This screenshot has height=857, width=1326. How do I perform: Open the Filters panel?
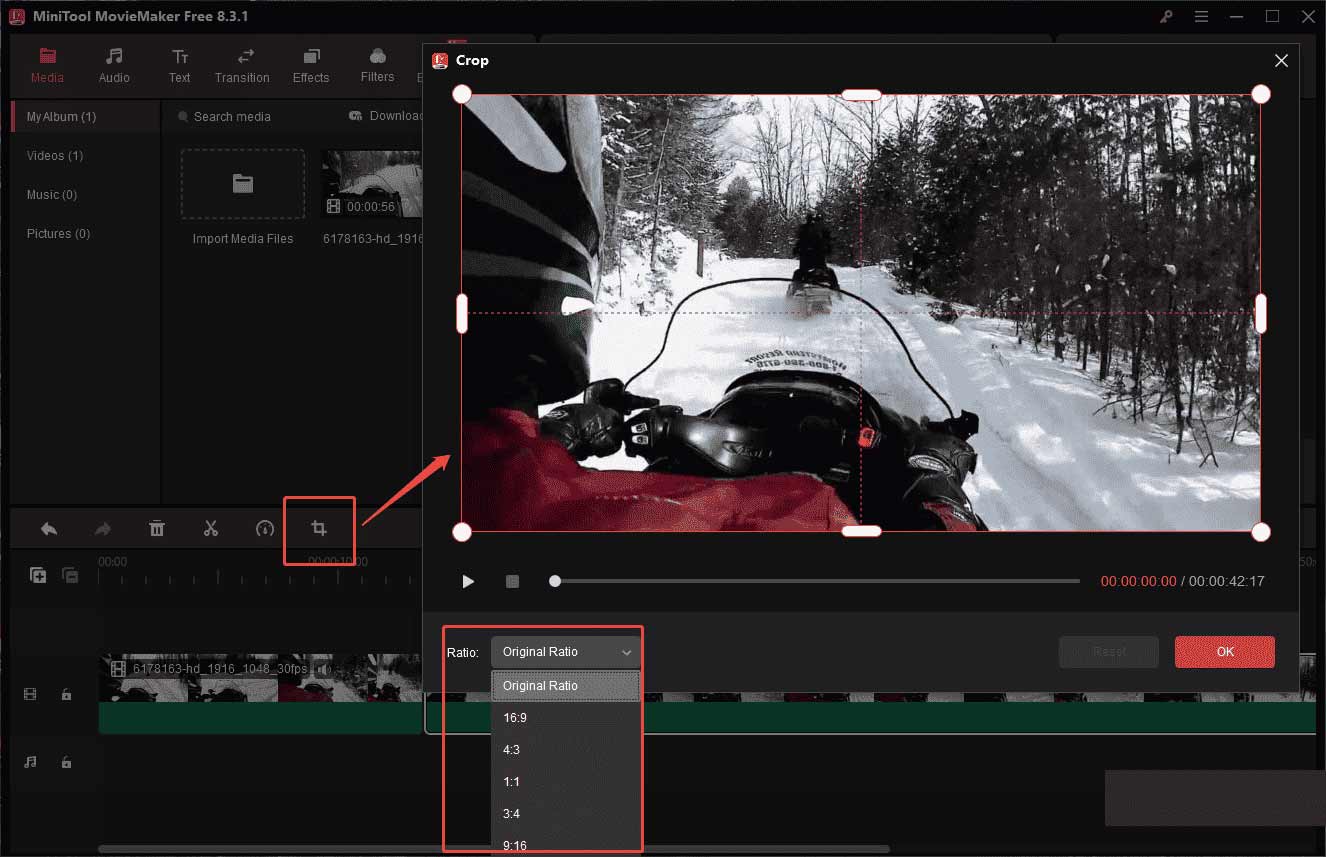(x=377, y=66)
